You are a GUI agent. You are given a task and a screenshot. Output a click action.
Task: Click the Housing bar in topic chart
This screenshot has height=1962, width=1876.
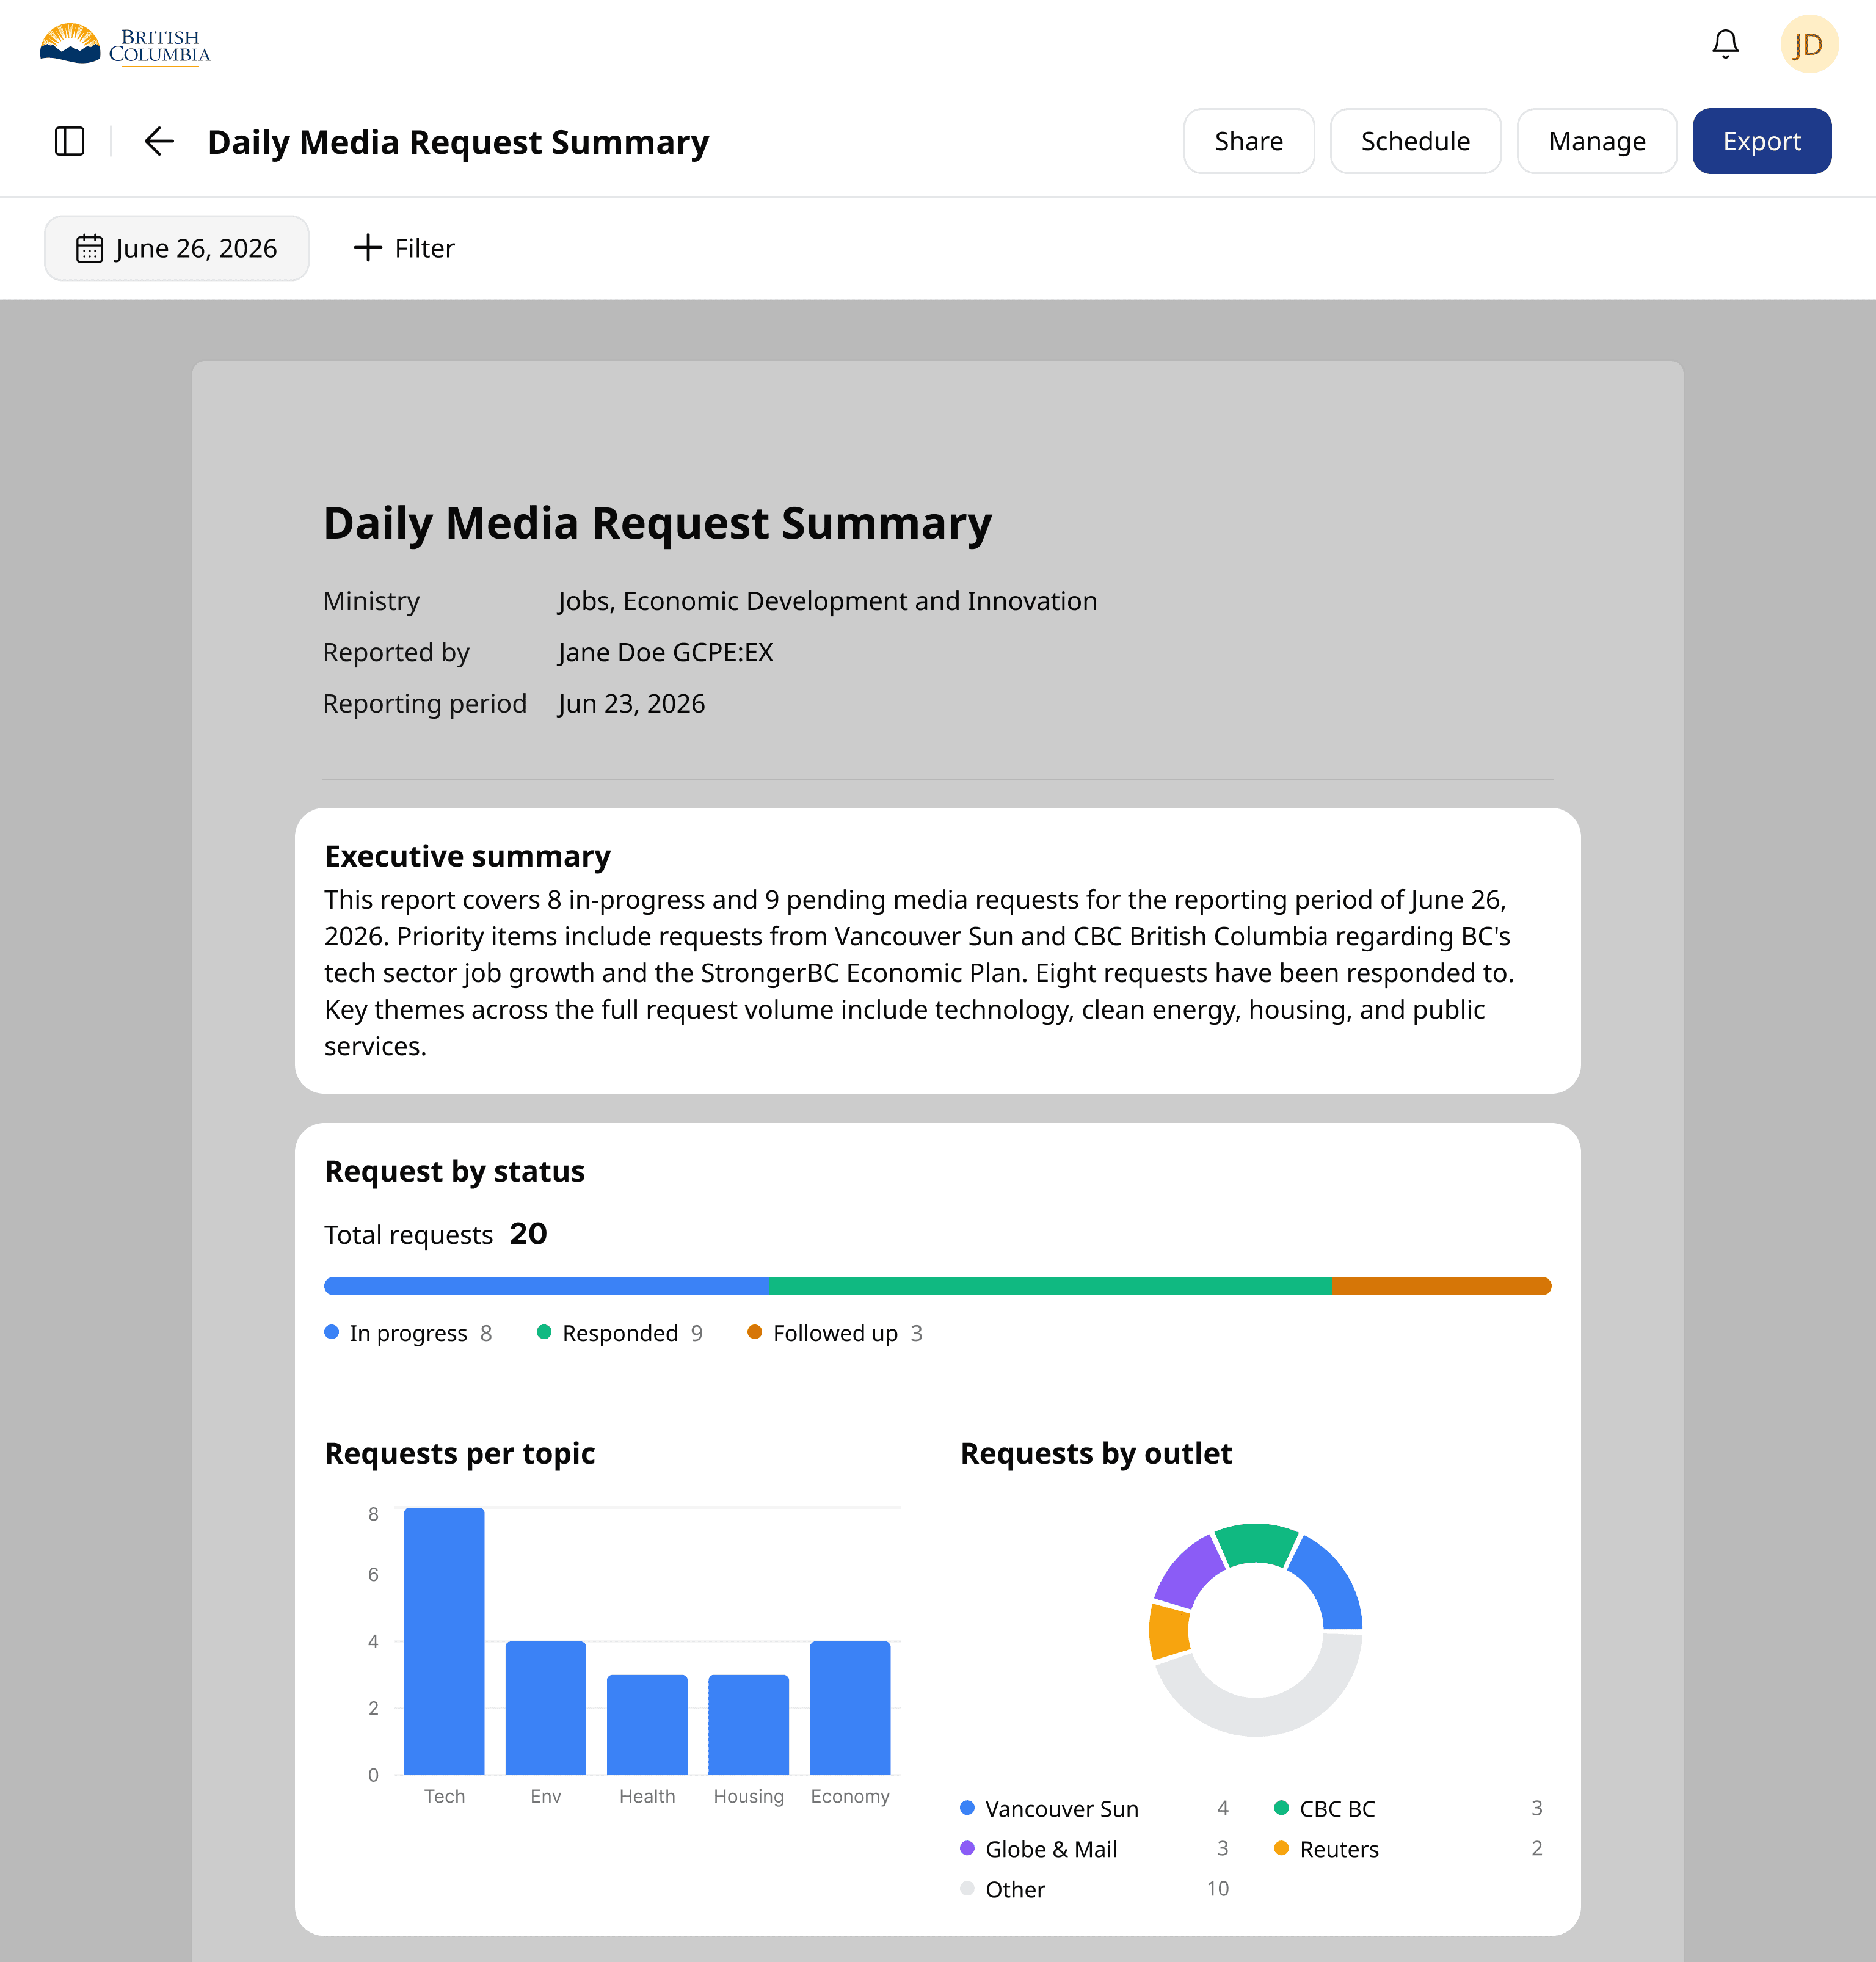click(x=749, y=1725)
